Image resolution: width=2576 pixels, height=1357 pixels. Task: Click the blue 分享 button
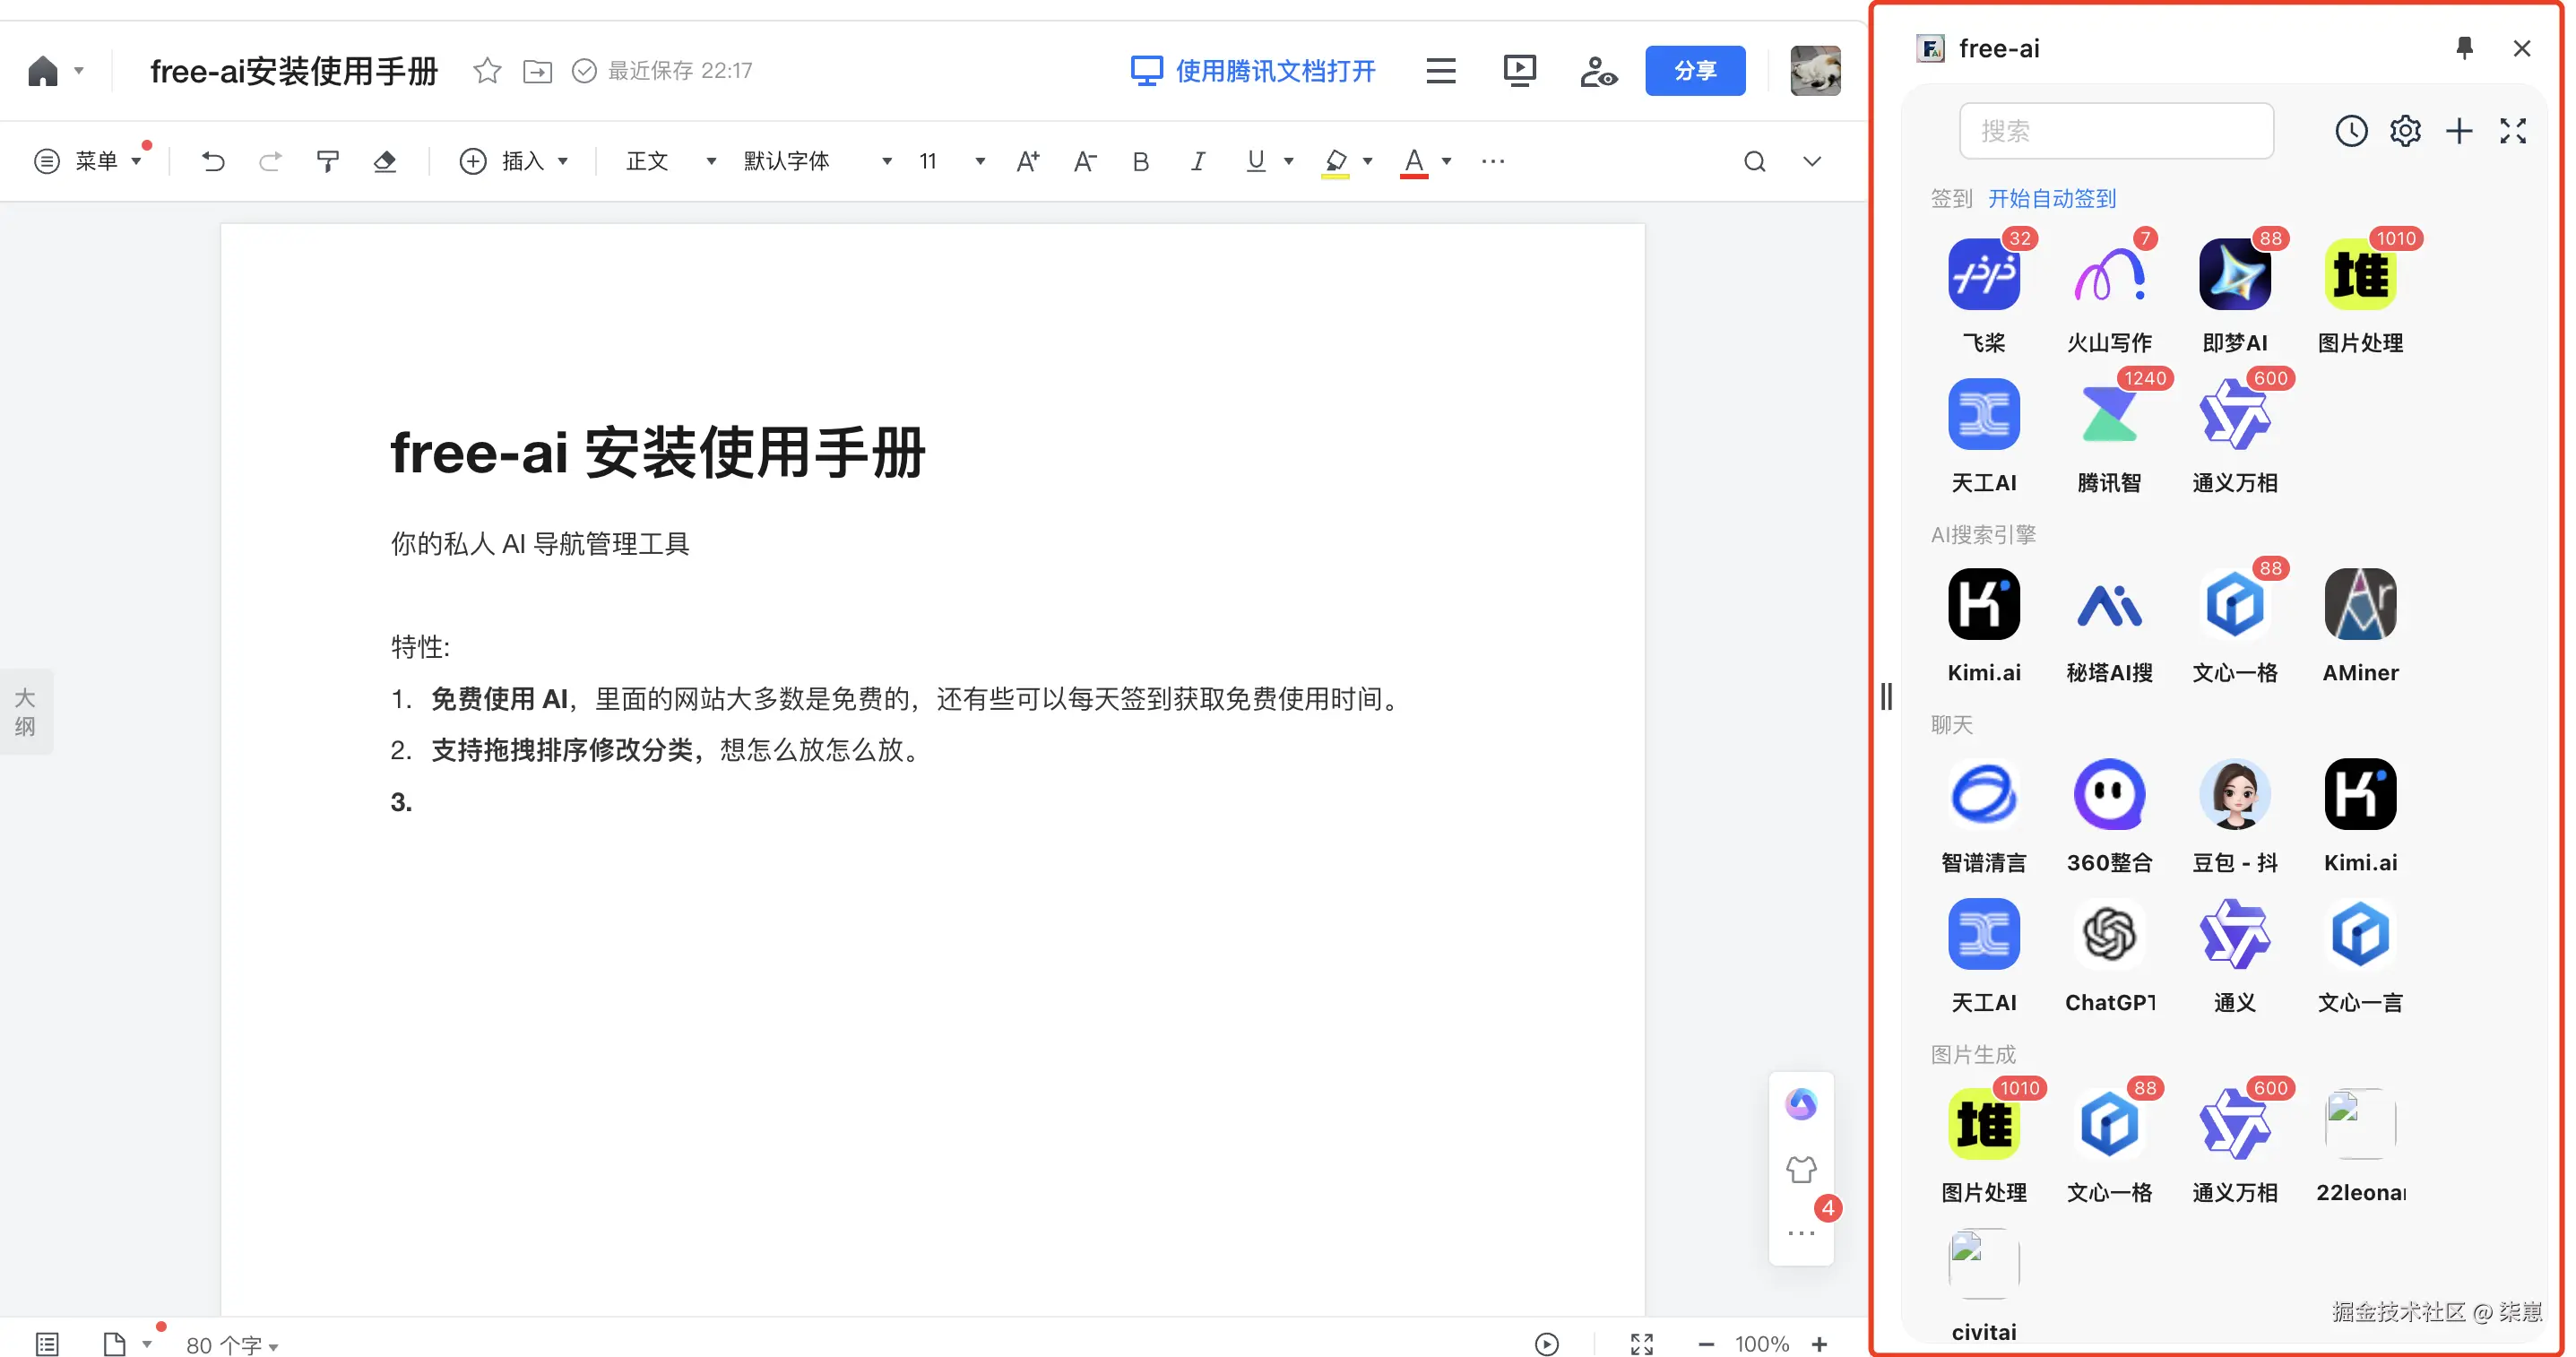tap(1695, 71)
